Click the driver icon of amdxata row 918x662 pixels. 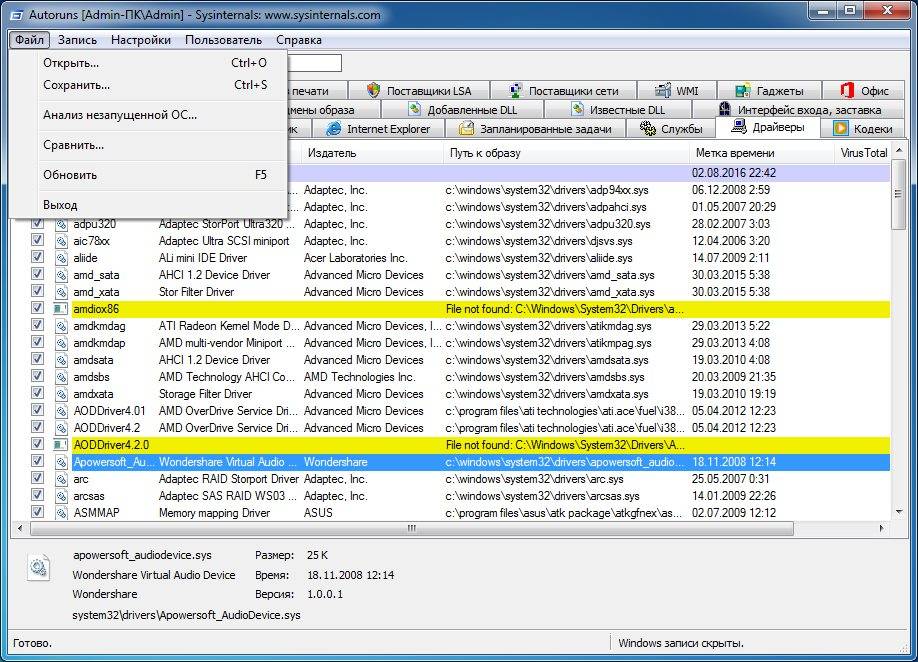pyautogui.click(x=61, y=394)
